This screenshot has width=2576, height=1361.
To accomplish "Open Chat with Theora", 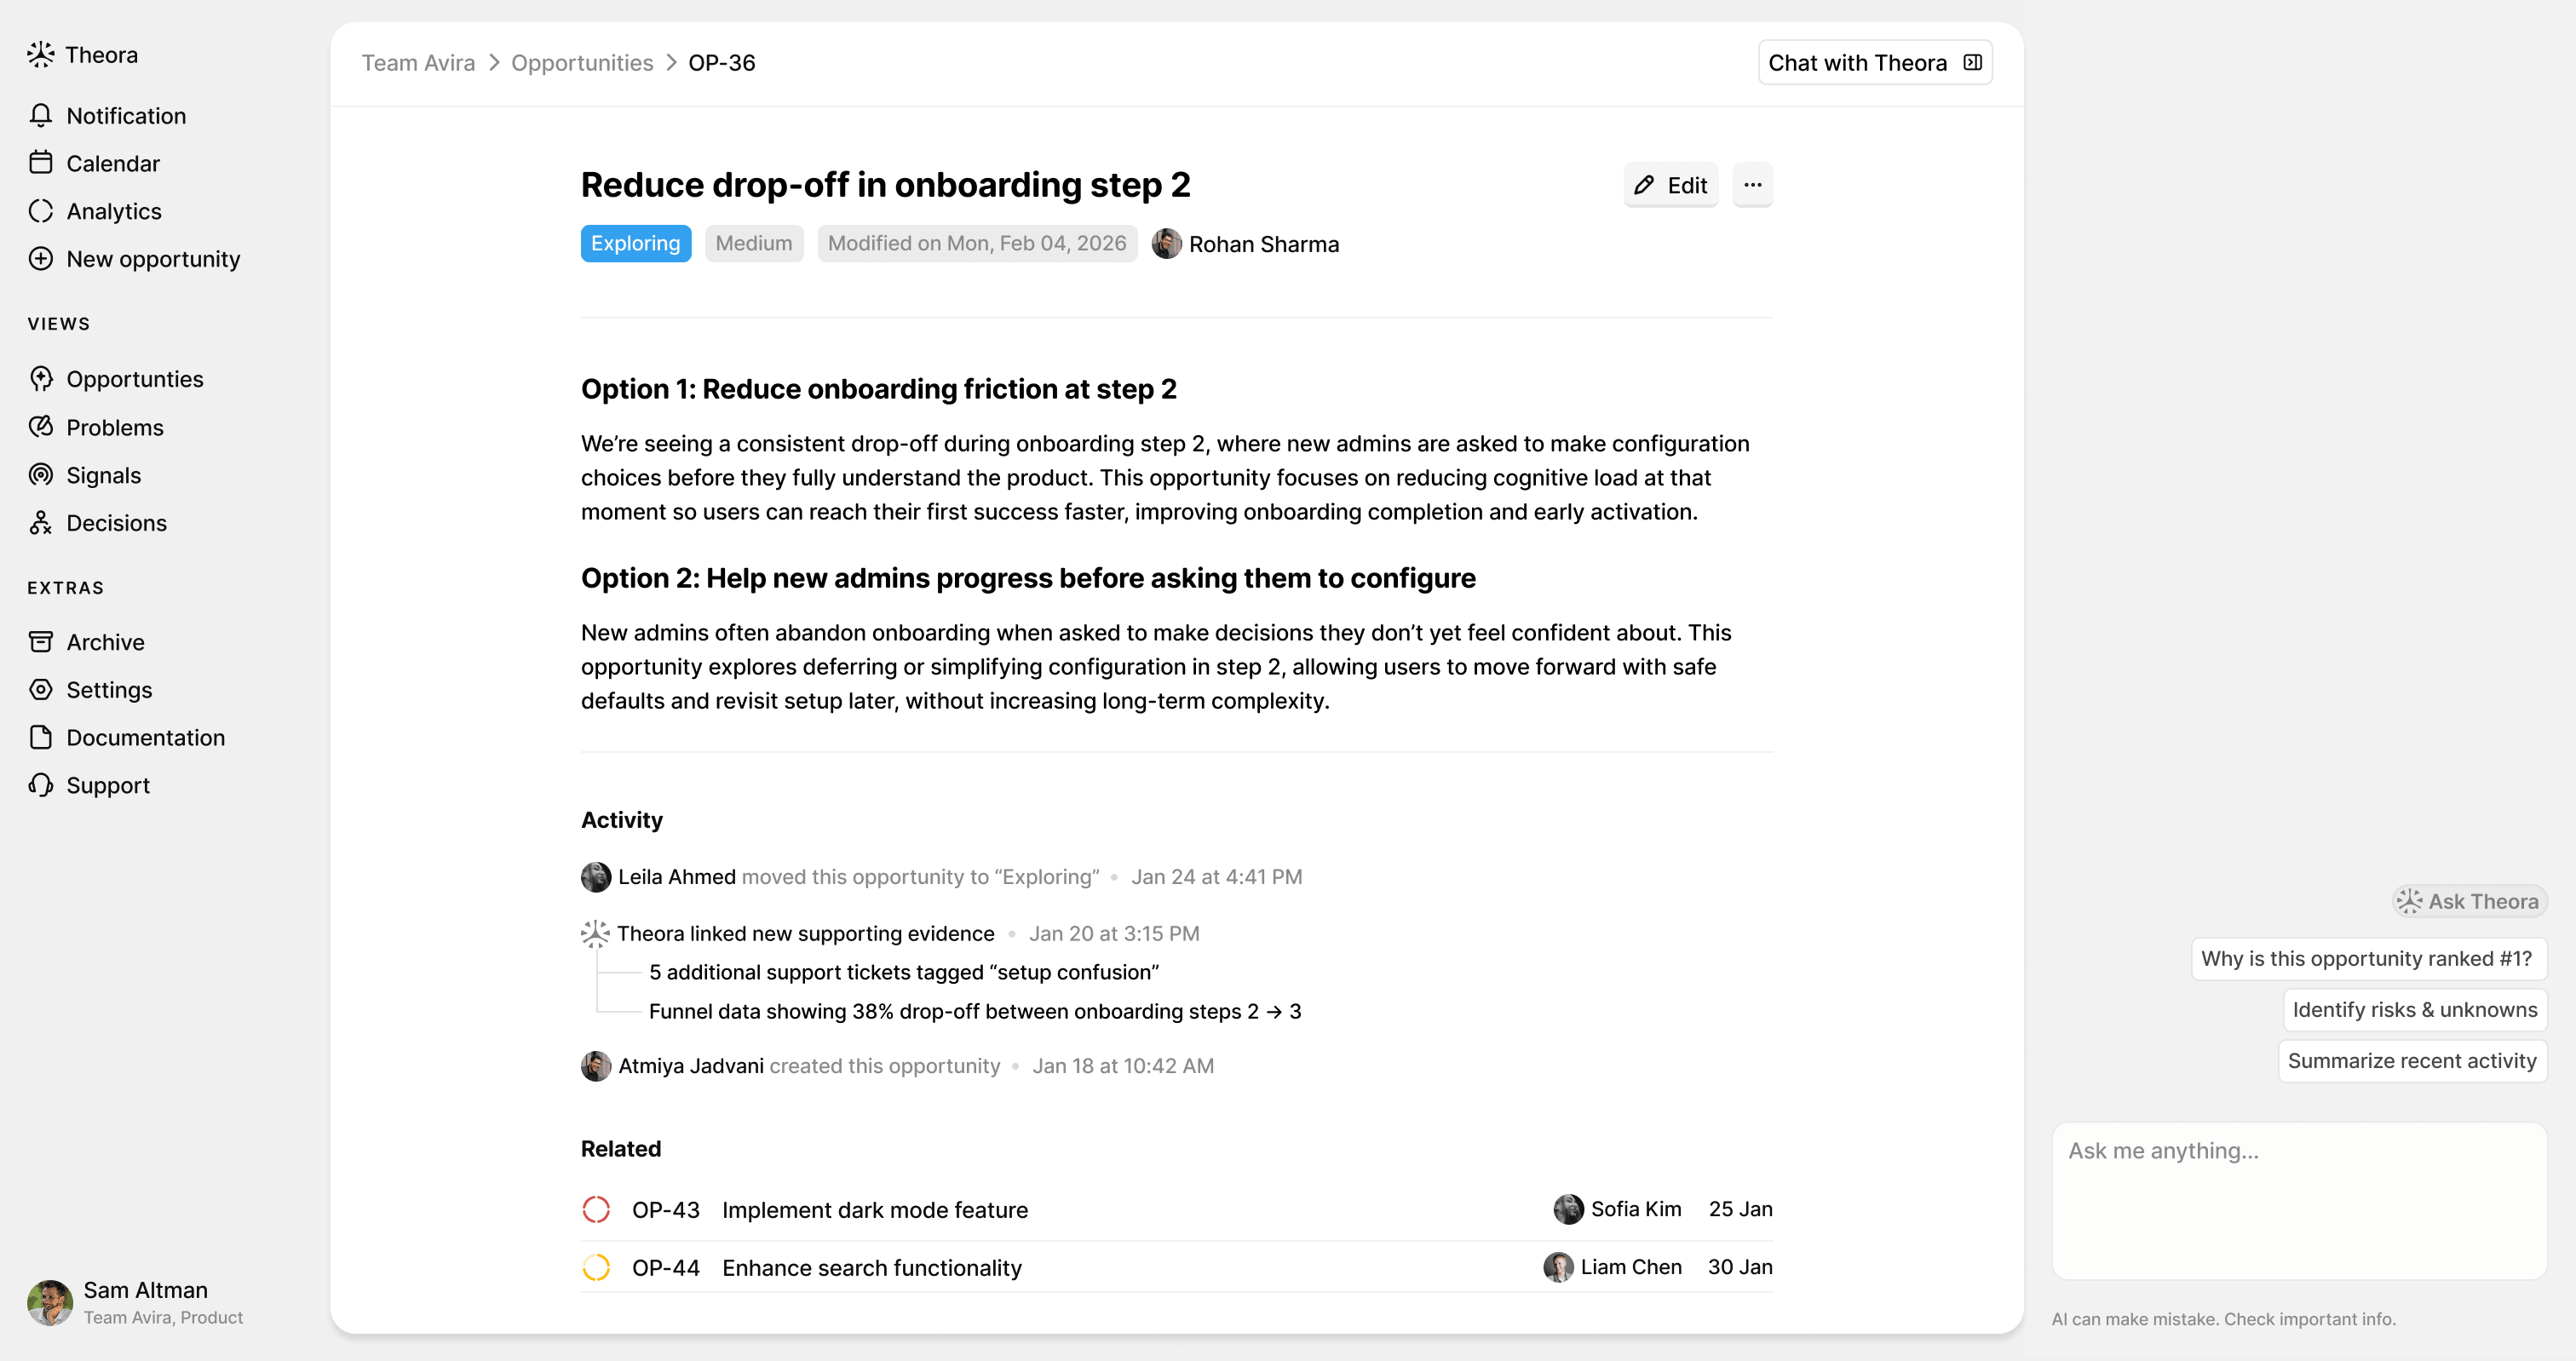I will pyautogui.click(x=1874, y=62).
